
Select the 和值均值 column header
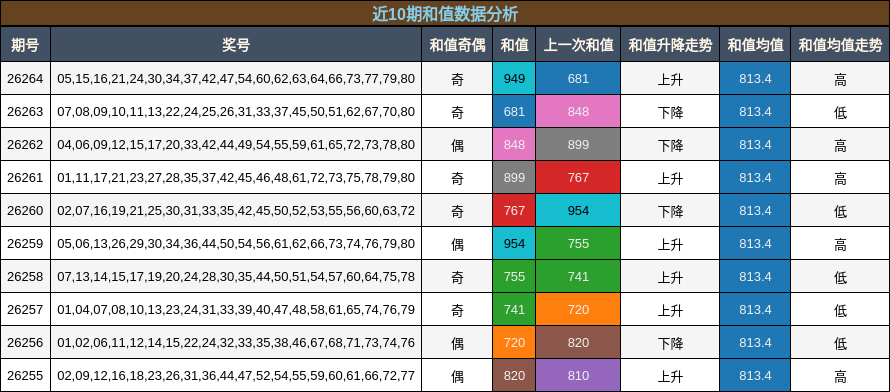(755, 44)
